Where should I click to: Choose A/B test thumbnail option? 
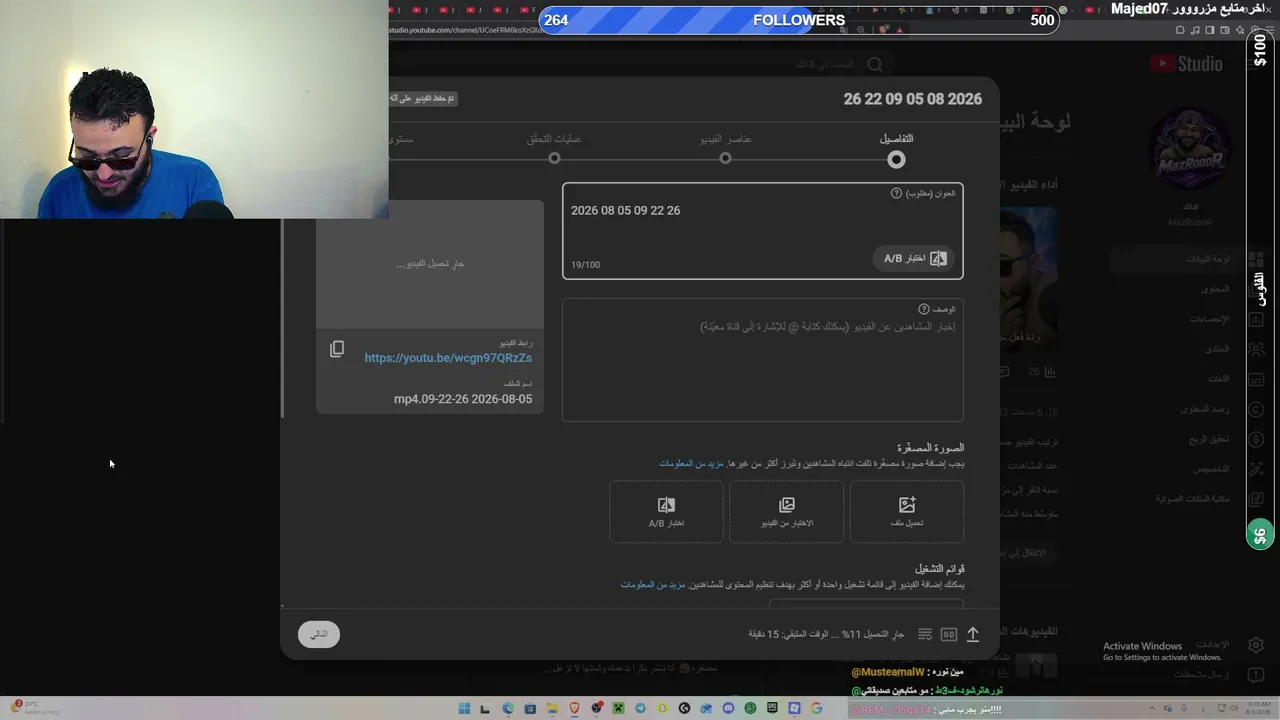666,512
